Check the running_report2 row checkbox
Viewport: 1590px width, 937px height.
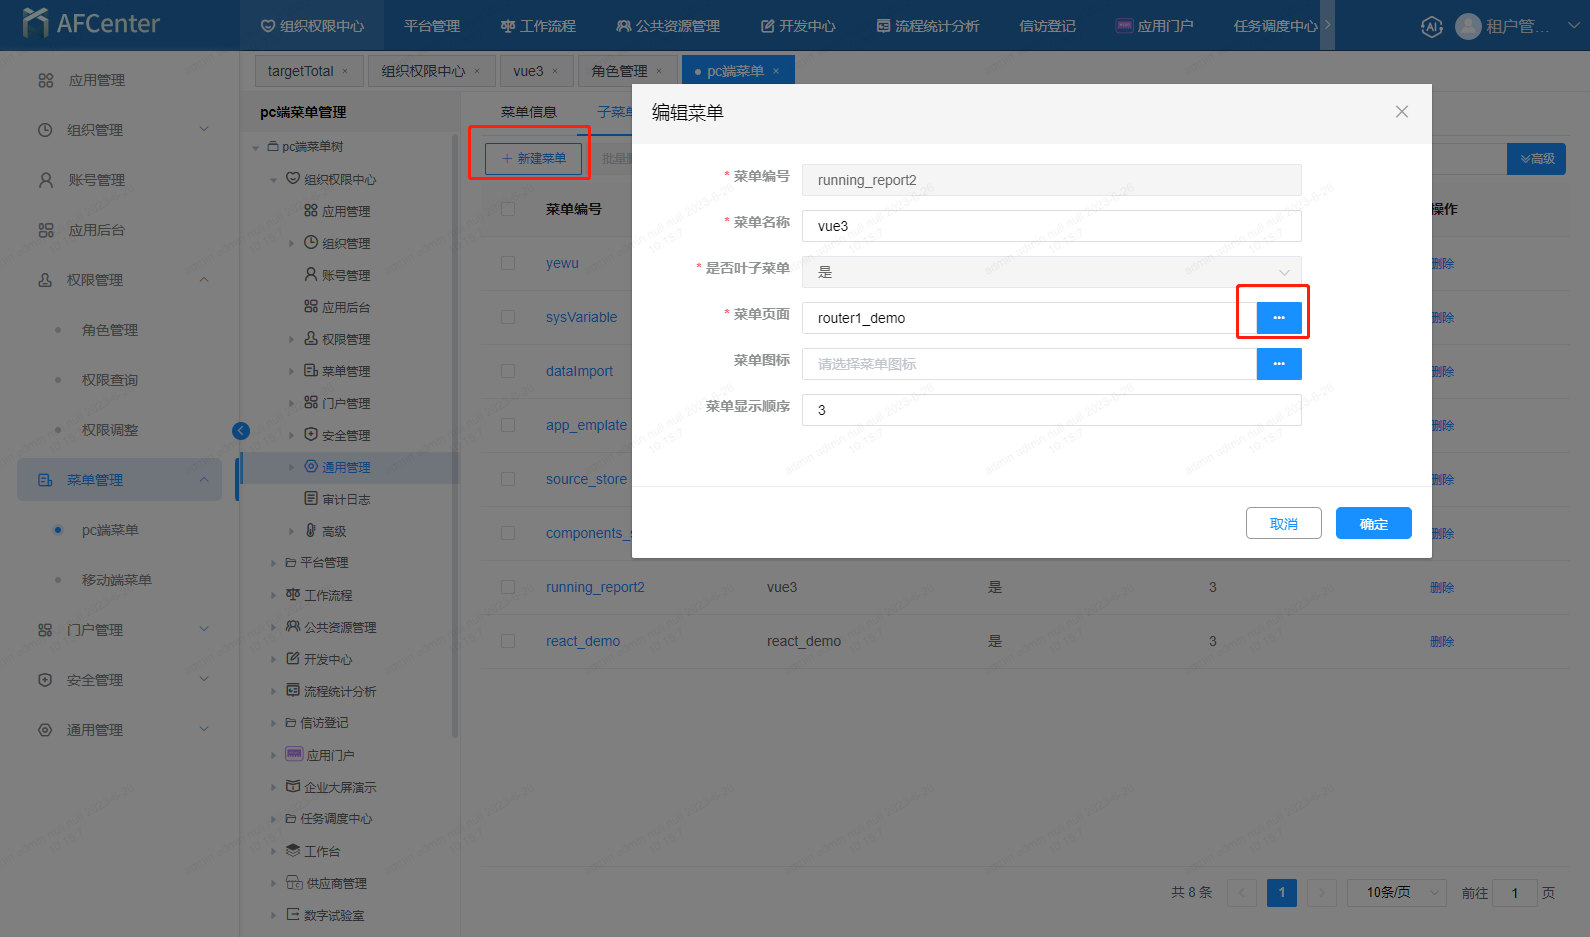[508, 587]
